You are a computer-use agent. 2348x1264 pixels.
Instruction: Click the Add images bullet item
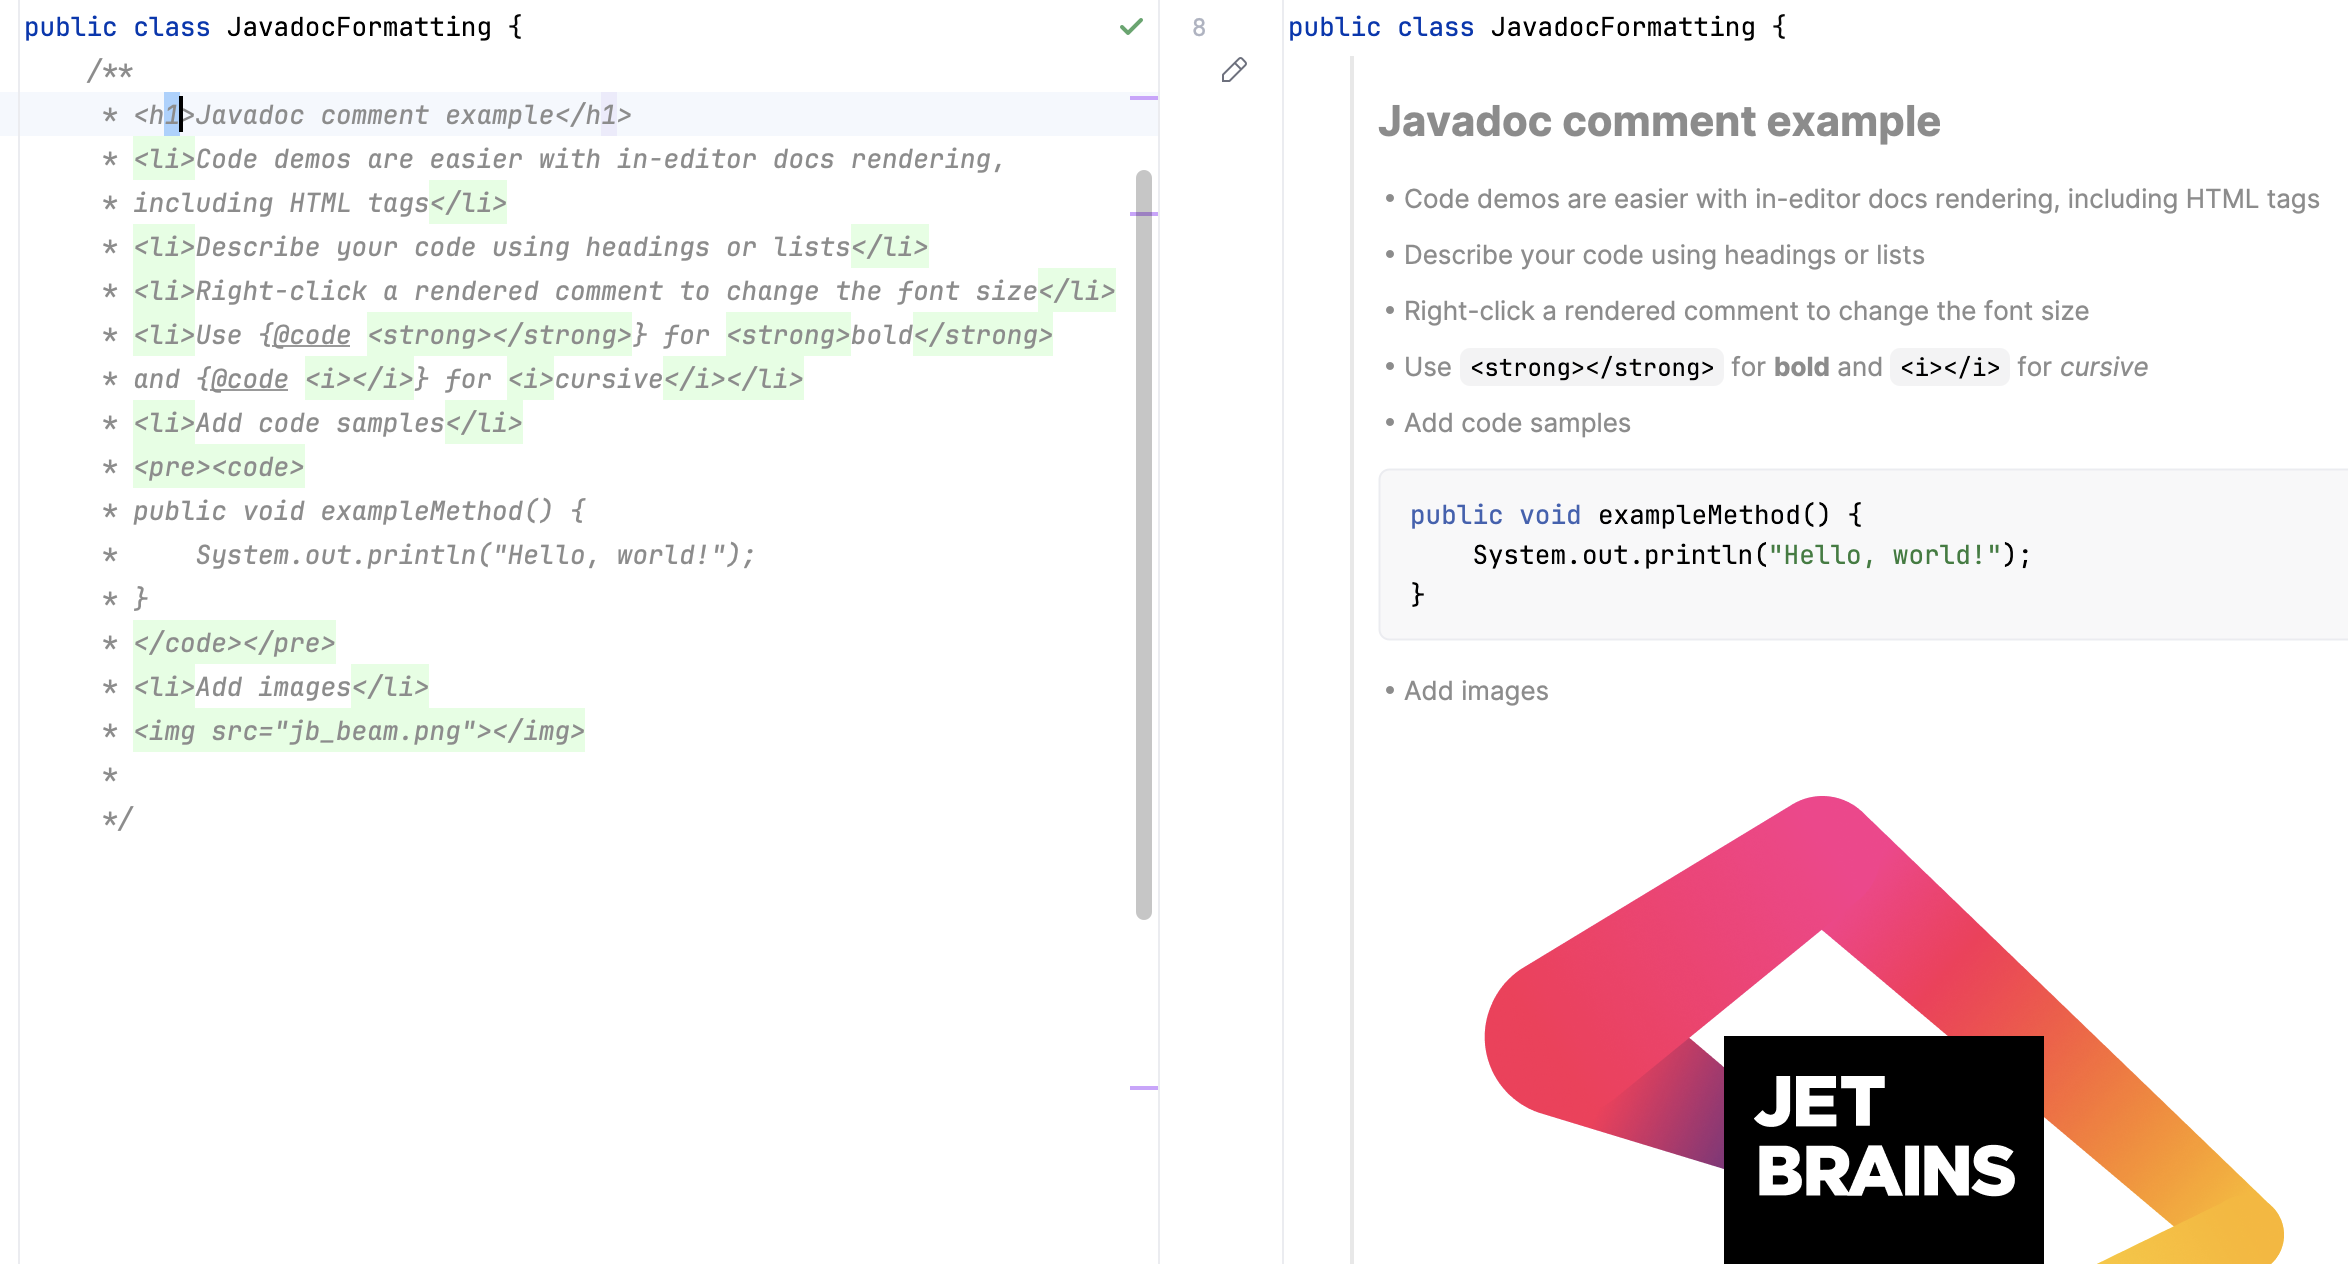1474,690
